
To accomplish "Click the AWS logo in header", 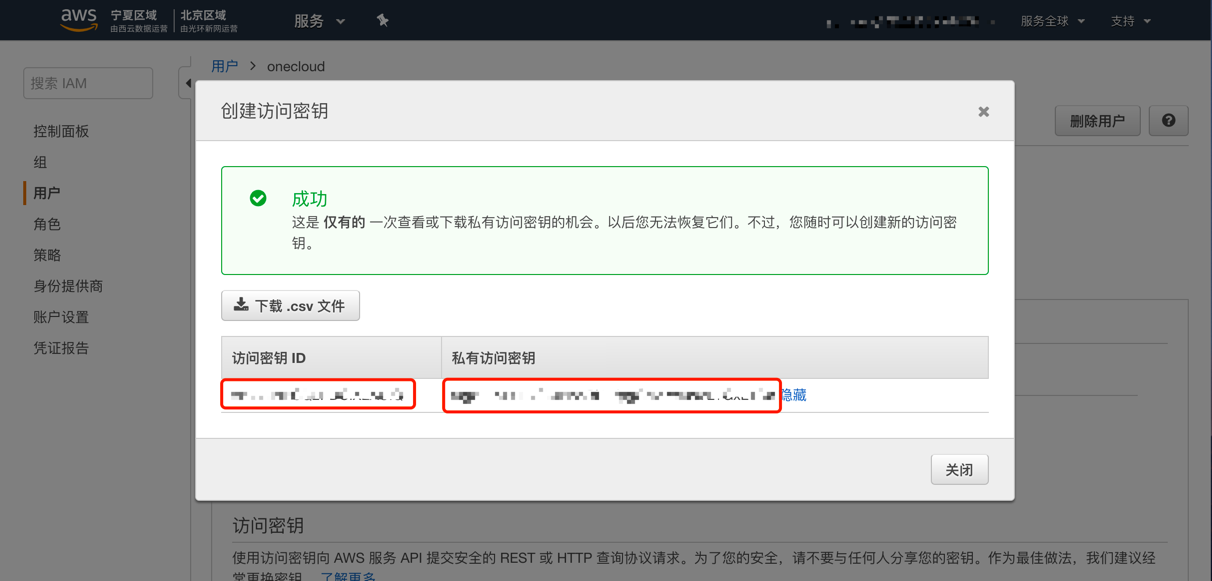I will [79, 20].
